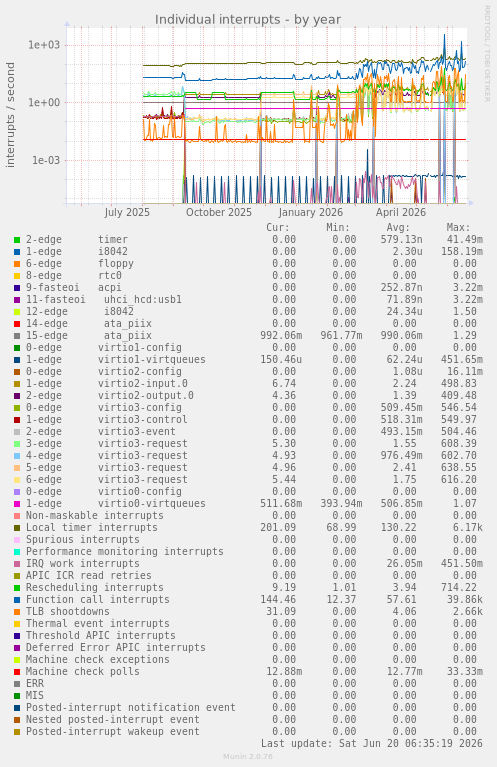Click the Min: column header
The height and width of the screenshot is (767, 497).
(338, 227)
